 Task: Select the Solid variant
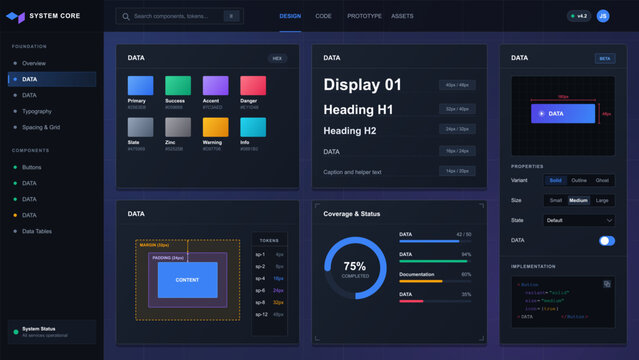pyautogui.click(x=555, y=180)
